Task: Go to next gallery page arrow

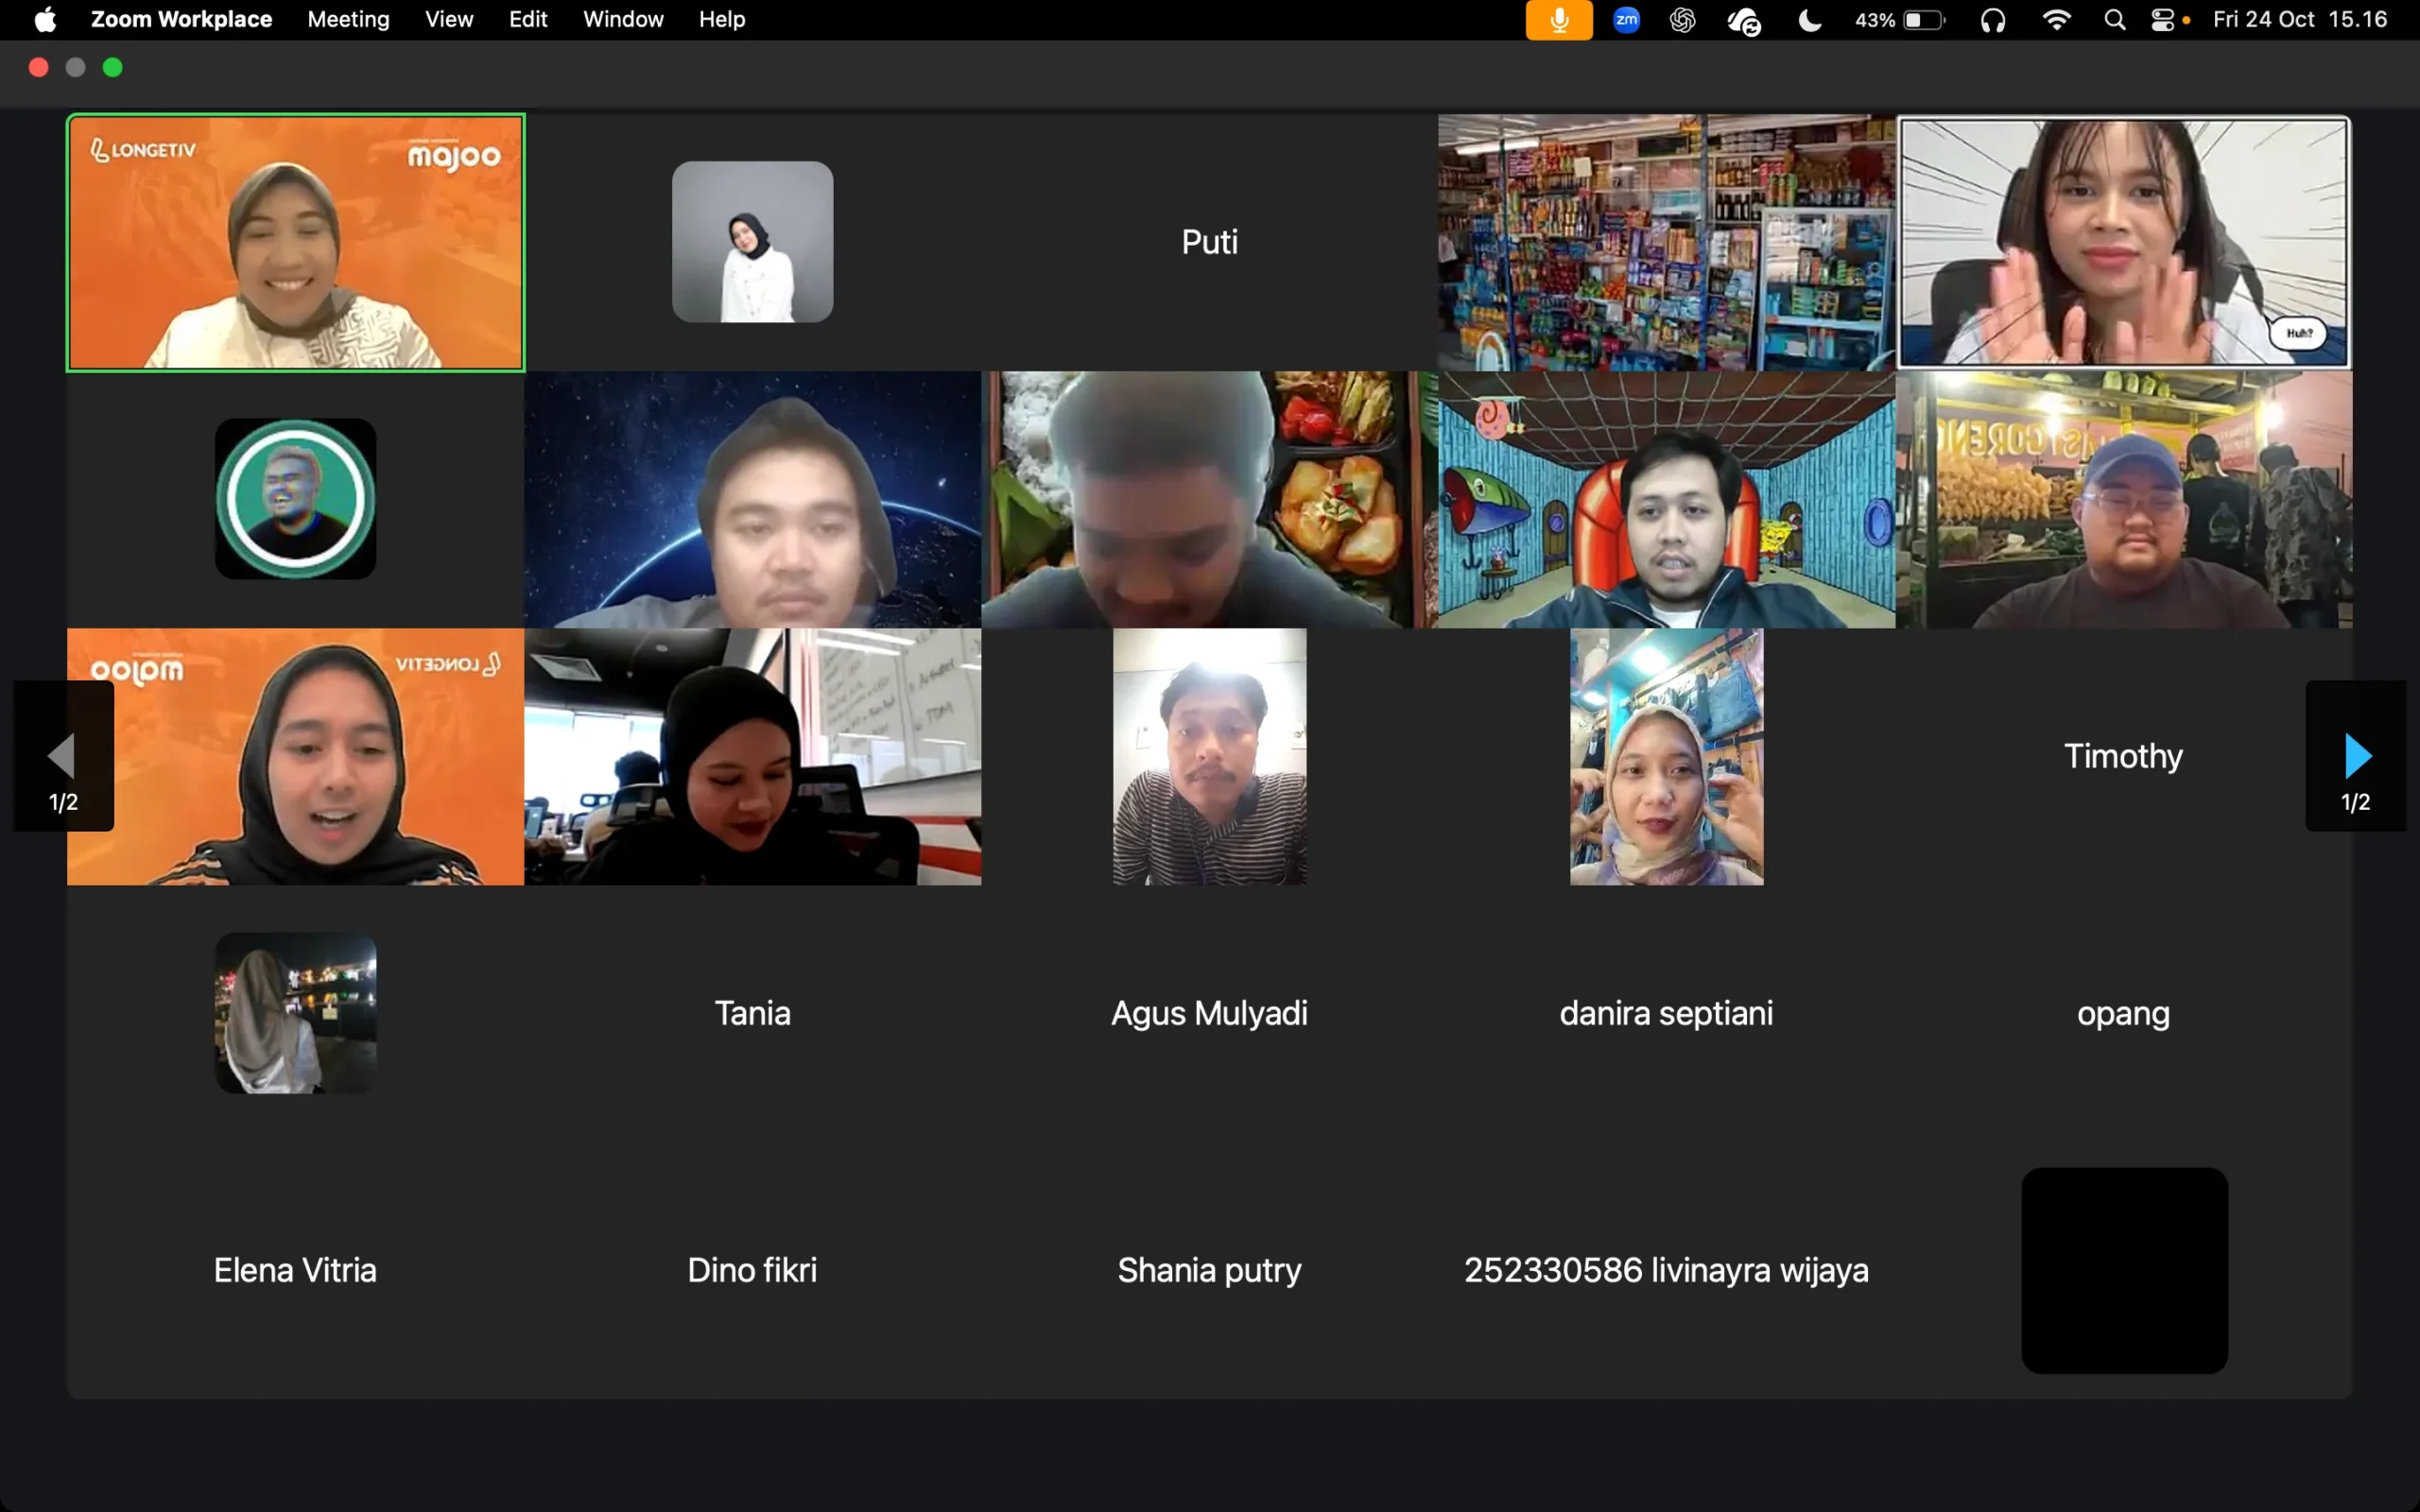Action: (x=2355, y=756)
